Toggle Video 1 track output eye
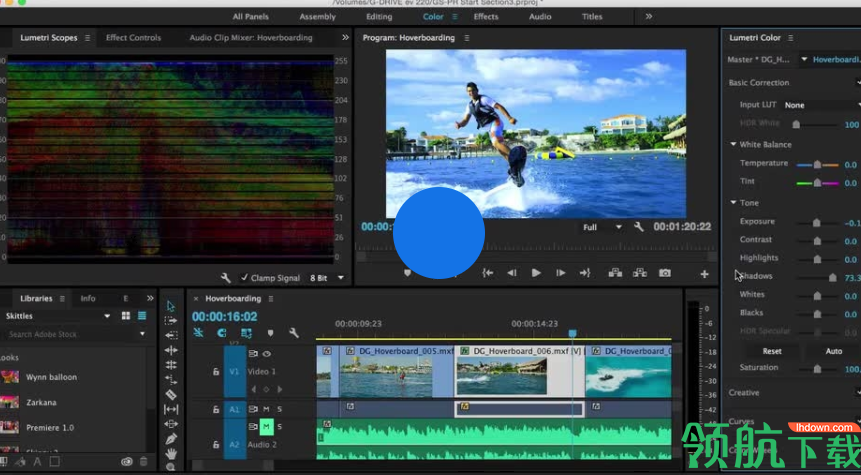 pyautogui.click(x=267, y=354)
